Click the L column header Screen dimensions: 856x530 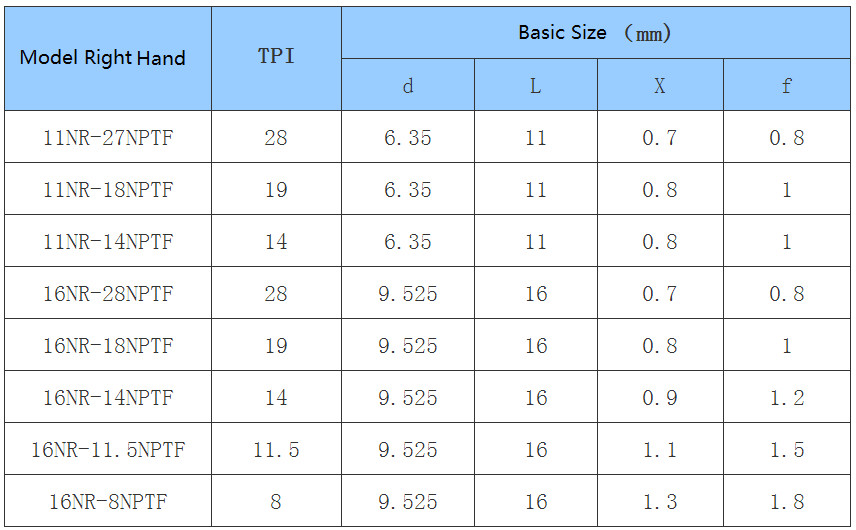[x=536, y=85]
